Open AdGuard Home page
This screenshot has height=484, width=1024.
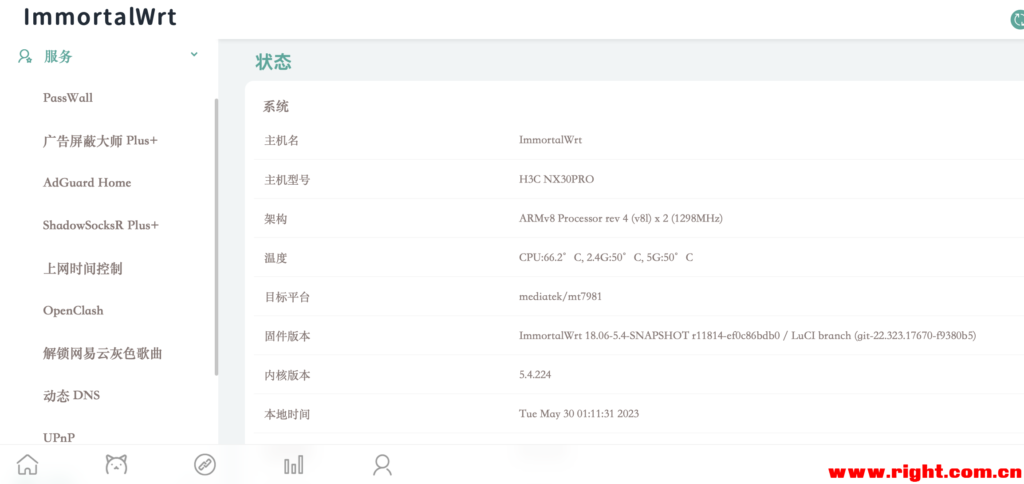(87, 183)
